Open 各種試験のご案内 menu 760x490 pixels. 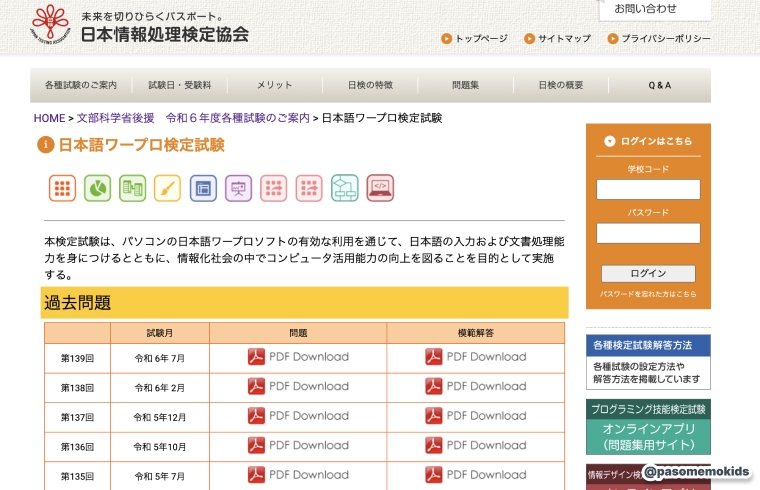tap(81, 85)
